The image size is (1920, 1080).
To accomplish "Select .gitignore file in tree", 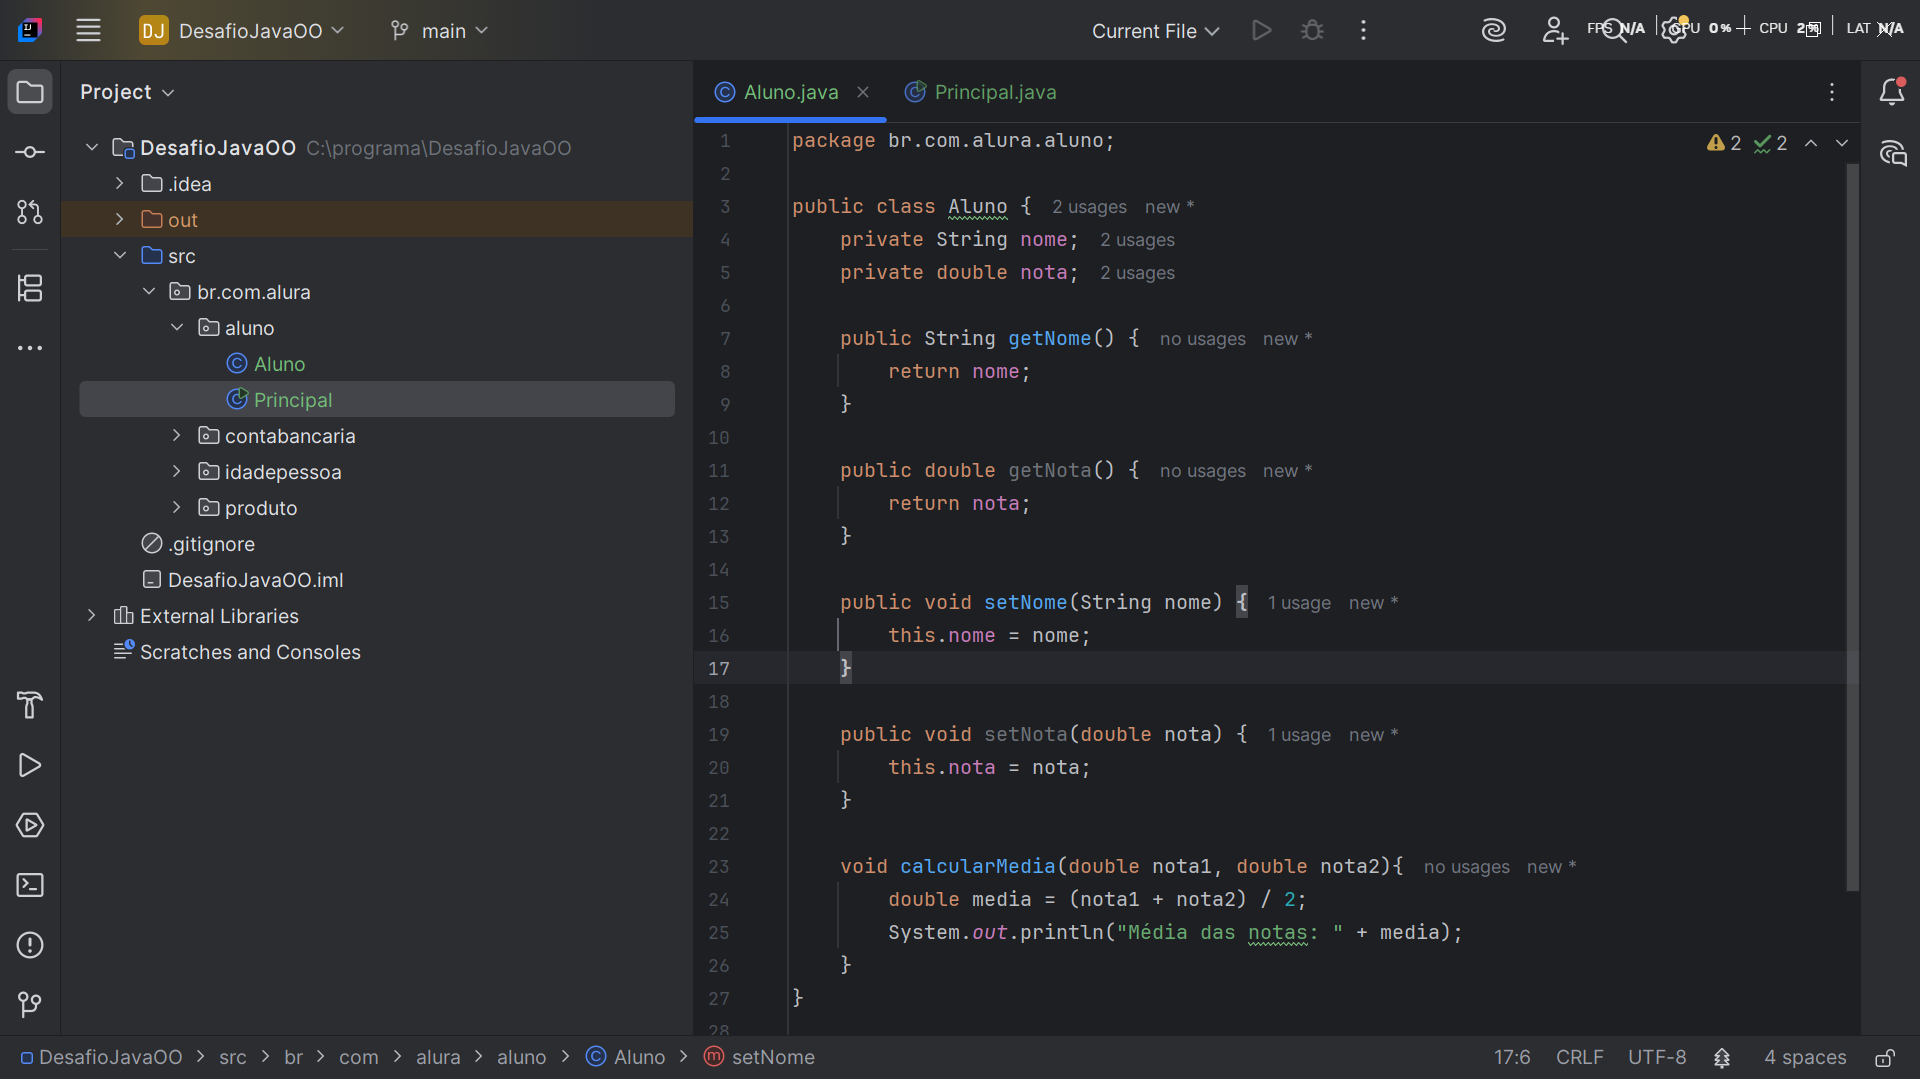I will point(198,544).
